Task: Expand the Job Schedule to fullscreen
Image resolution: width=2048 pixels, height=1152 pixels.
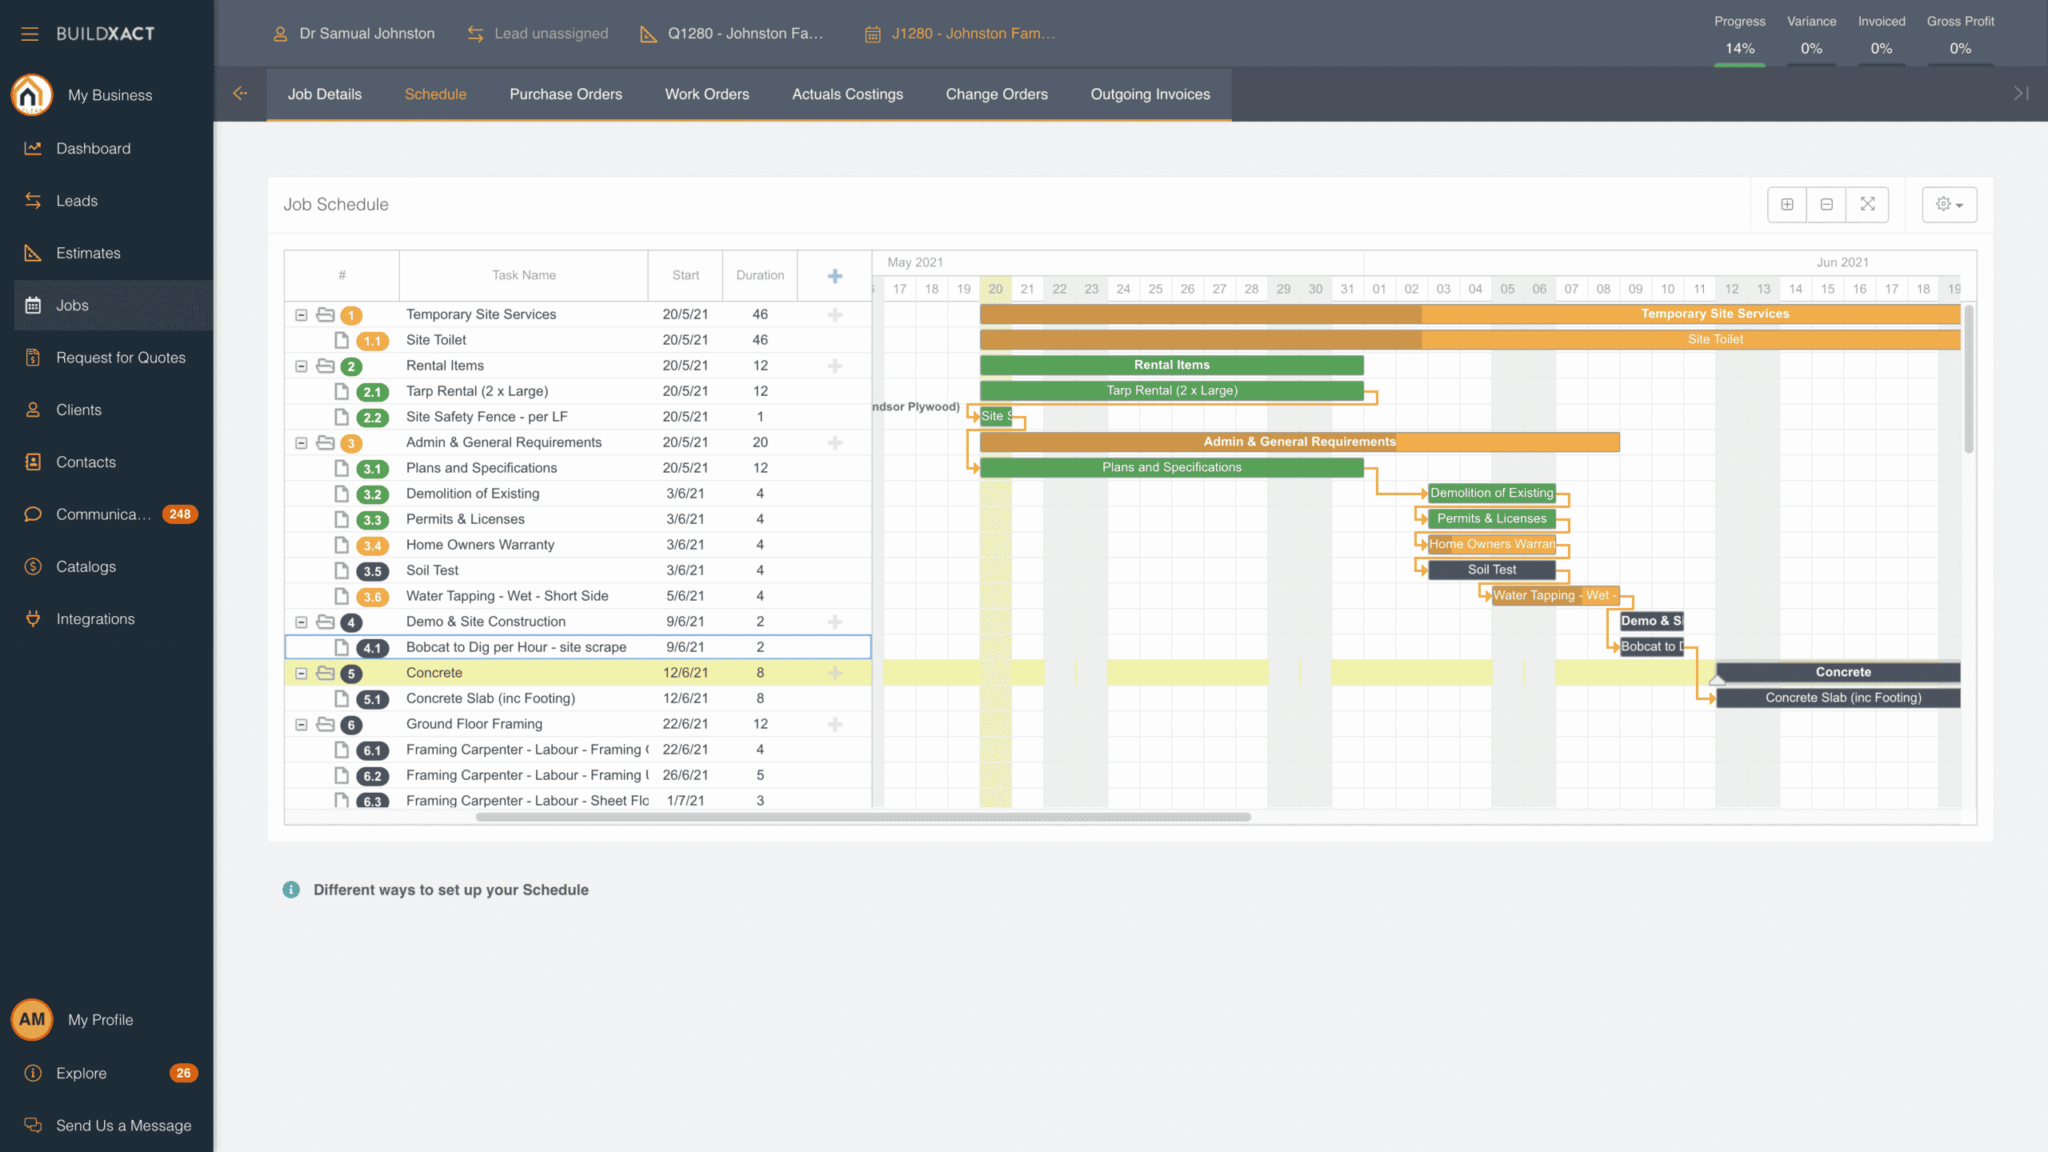Action: coord(1867,204)
